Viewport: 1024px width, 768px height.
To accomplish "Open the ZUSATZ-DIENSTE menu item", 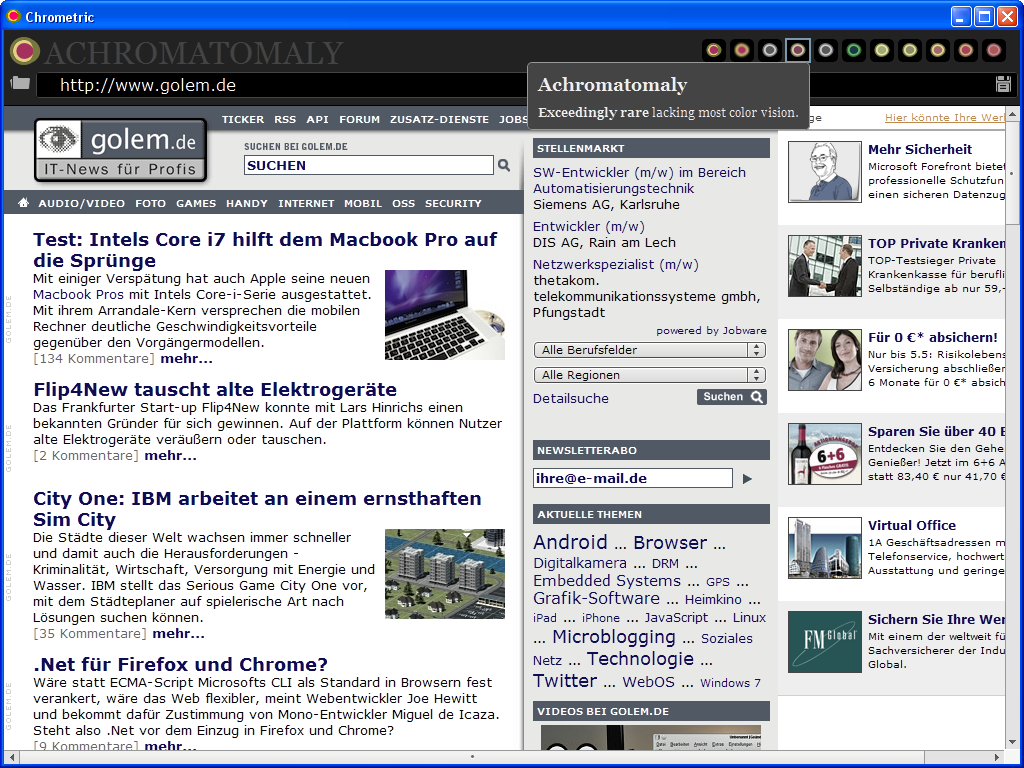I will pyautogui.click(x=440, y=120).
